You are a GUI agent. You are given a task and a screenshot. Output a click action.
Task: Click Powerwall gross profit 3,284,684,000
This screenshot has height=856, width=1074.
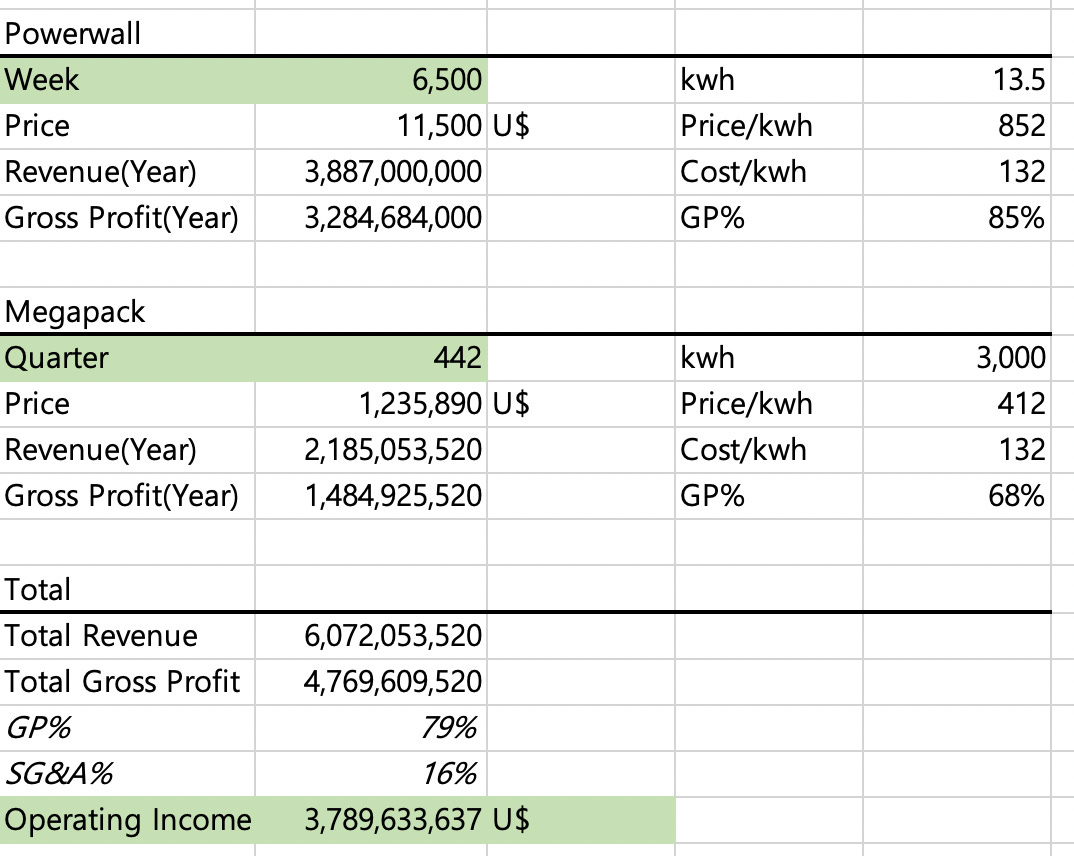[371, 218]
